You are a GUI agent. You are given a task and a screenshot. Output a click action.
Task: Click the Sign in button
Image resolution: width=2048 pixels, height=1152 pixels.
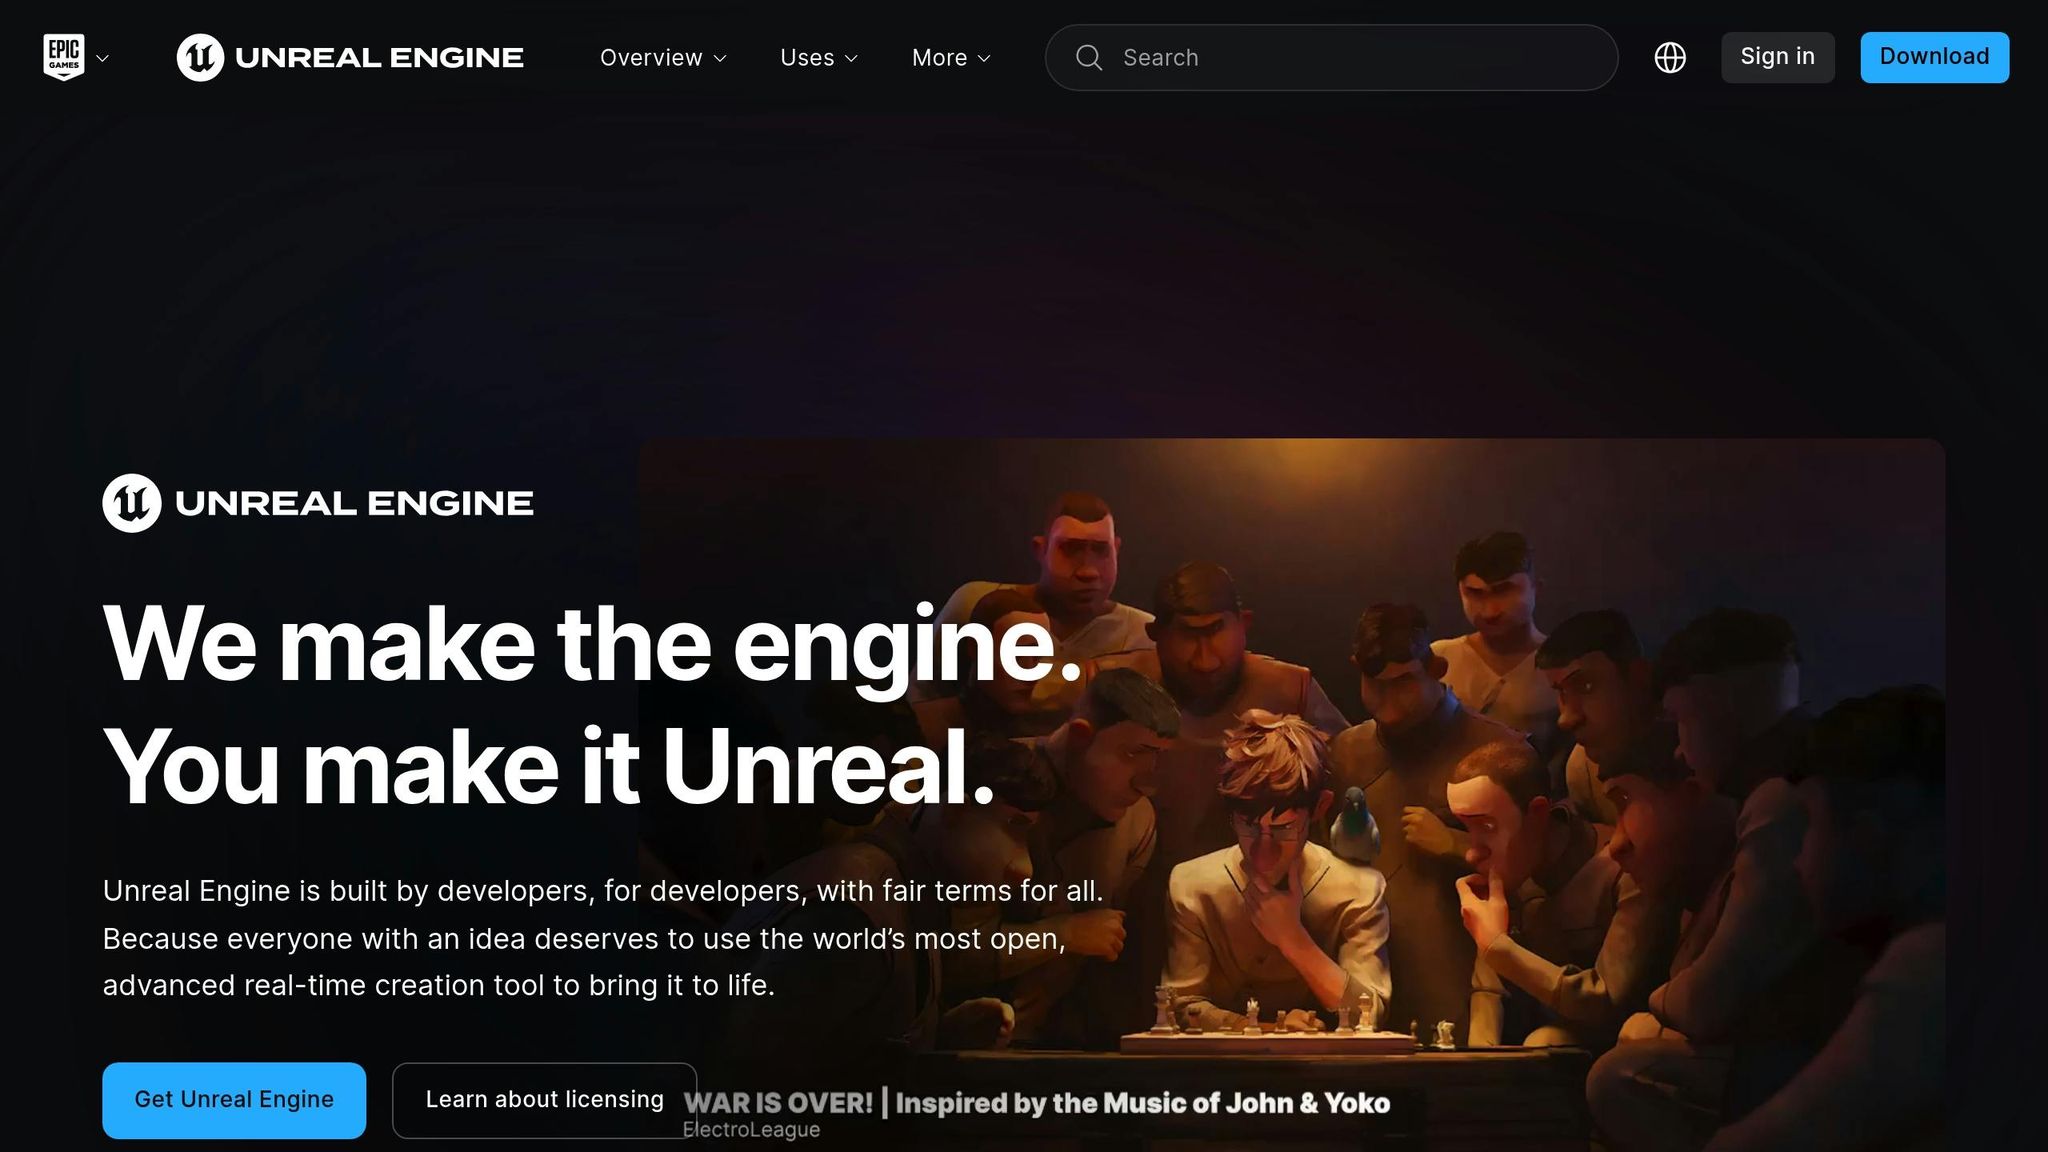(1777, 57)
